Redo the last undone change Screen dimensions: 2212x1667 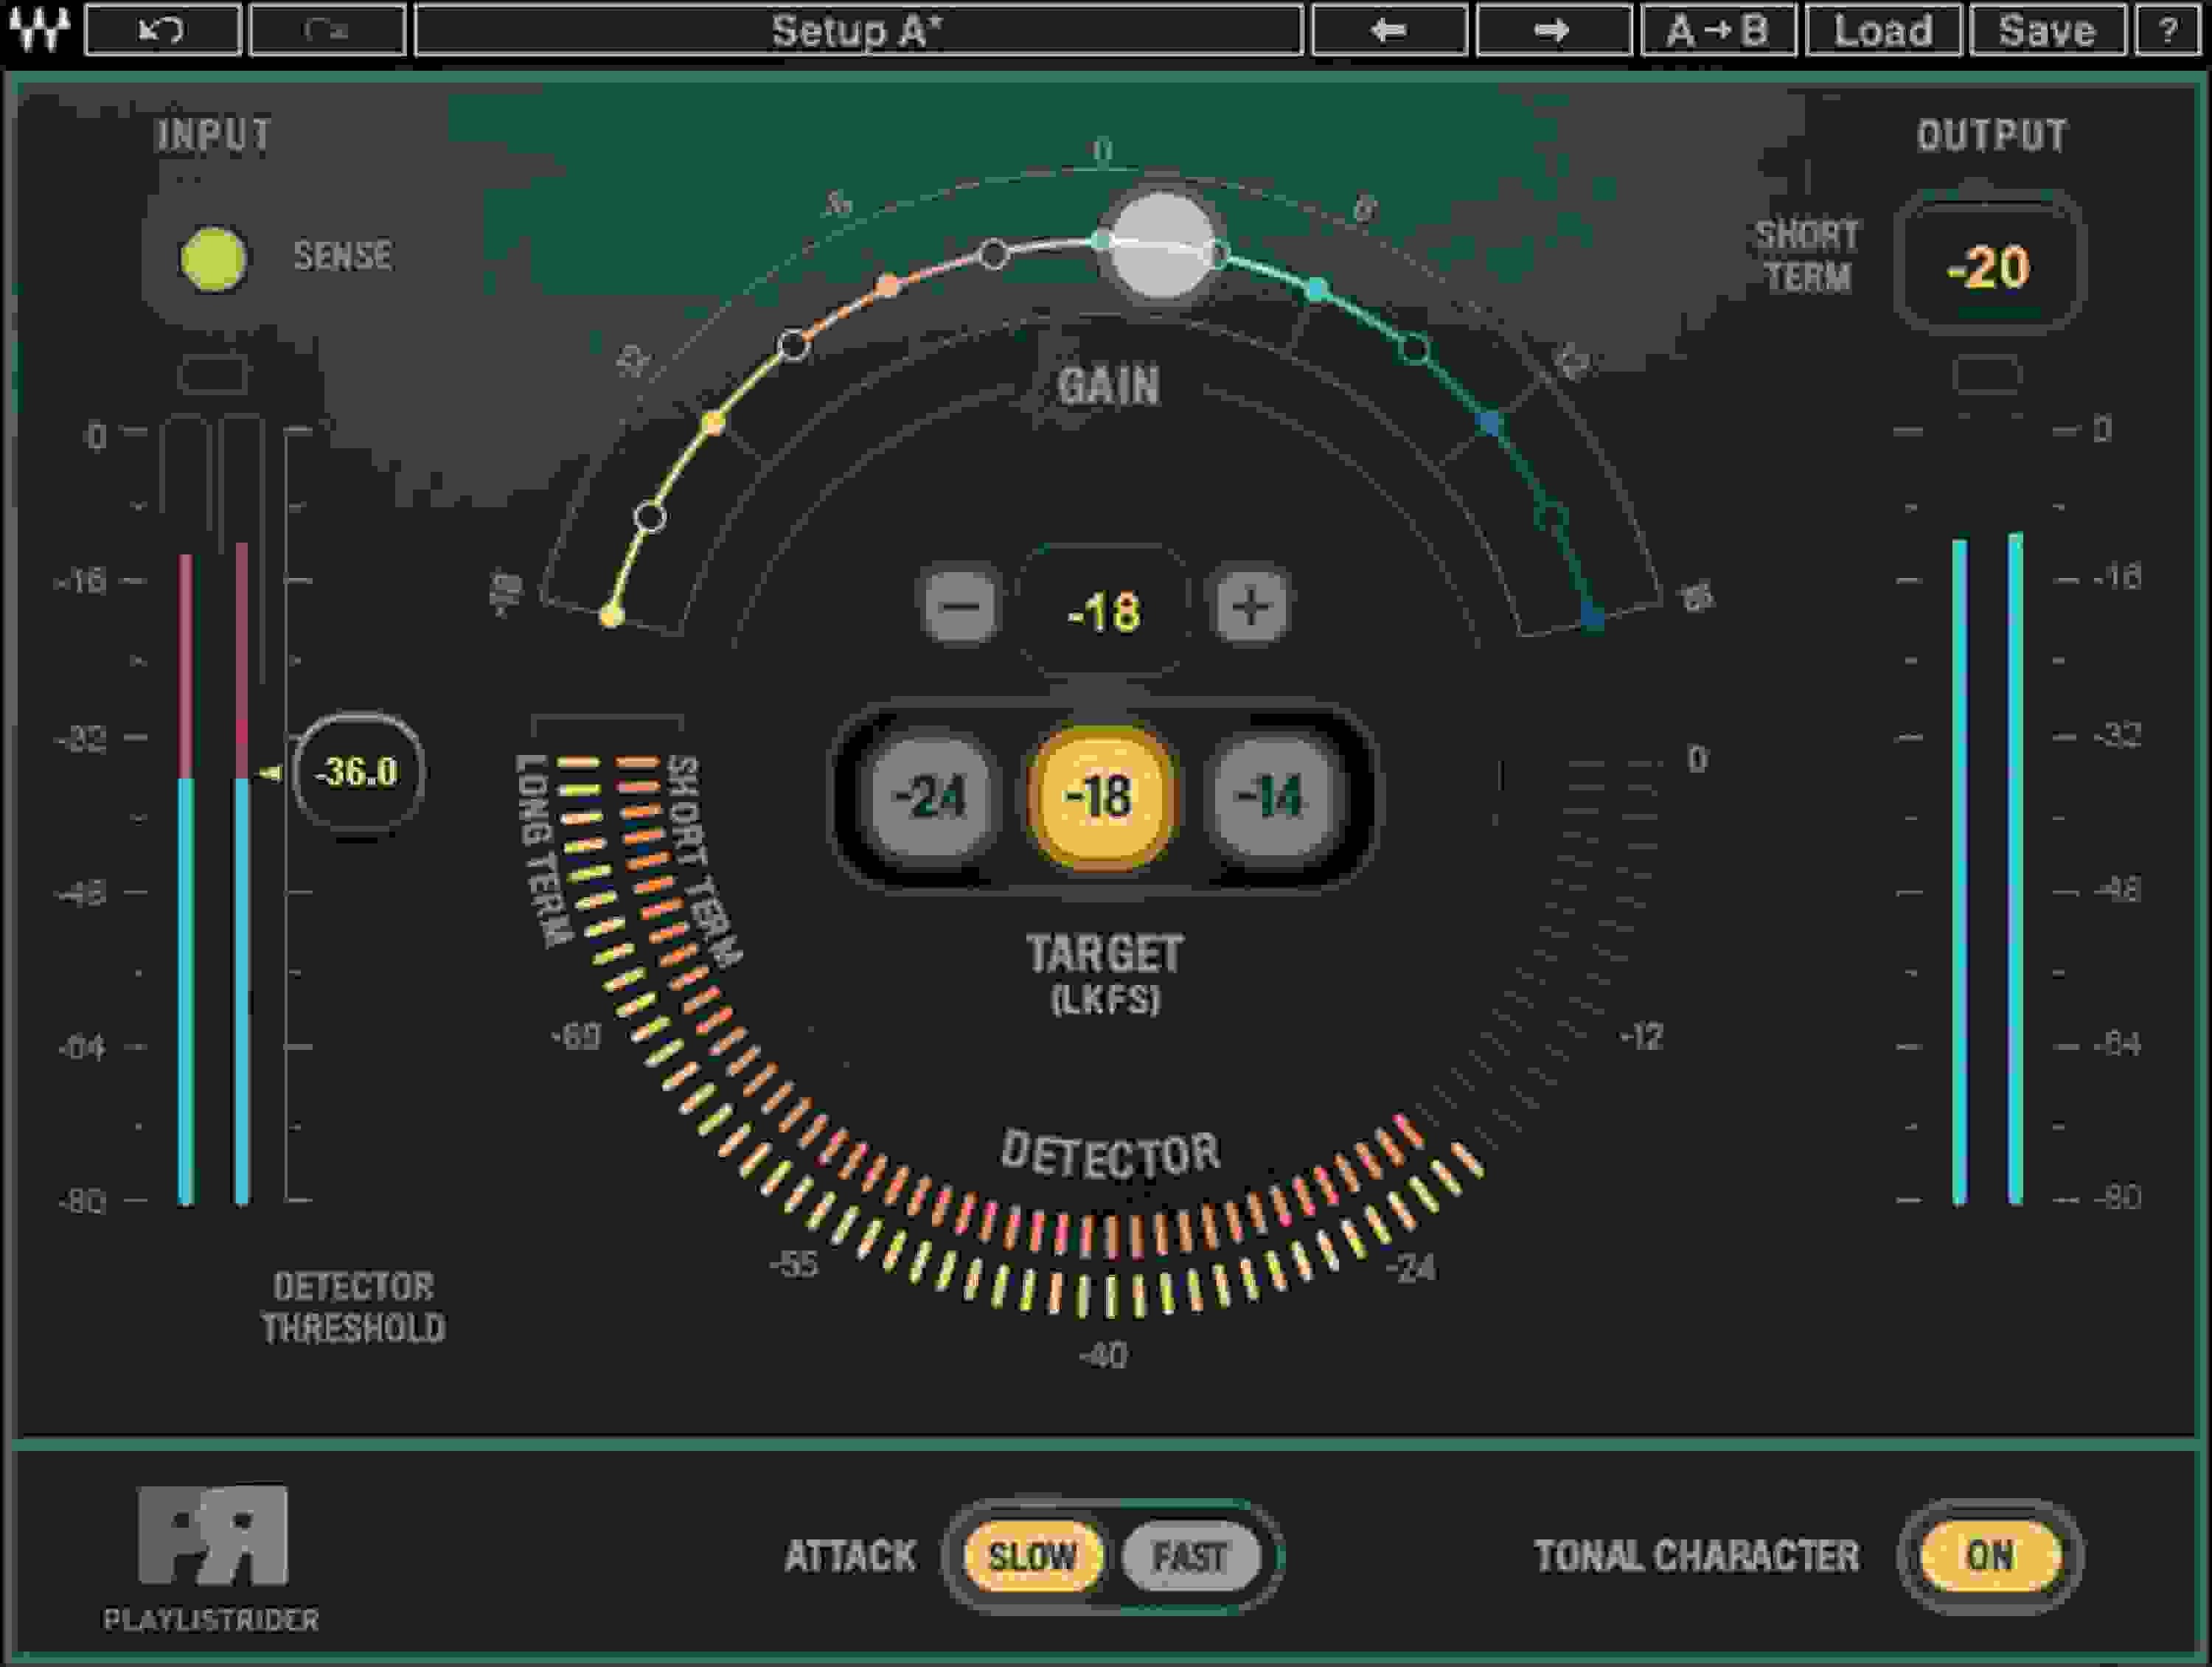coord(327,30)
